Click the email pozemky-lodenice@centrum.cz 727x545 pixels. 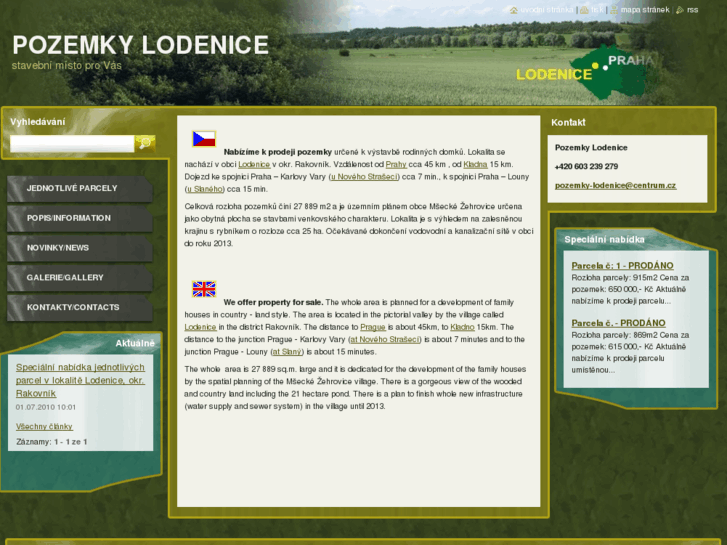tap(615, 186)
